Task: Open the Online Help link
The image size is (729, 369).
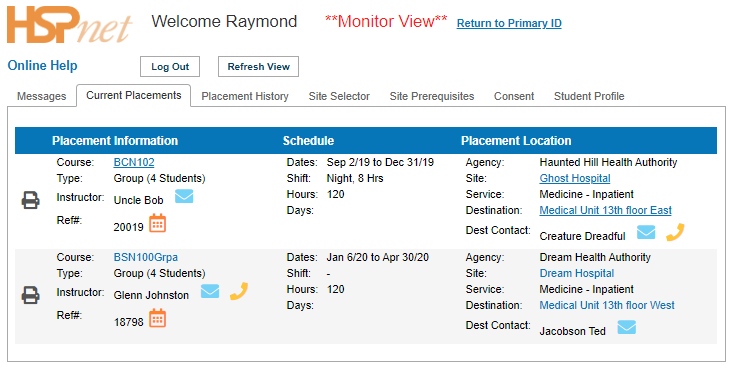Action: [42, 66]
